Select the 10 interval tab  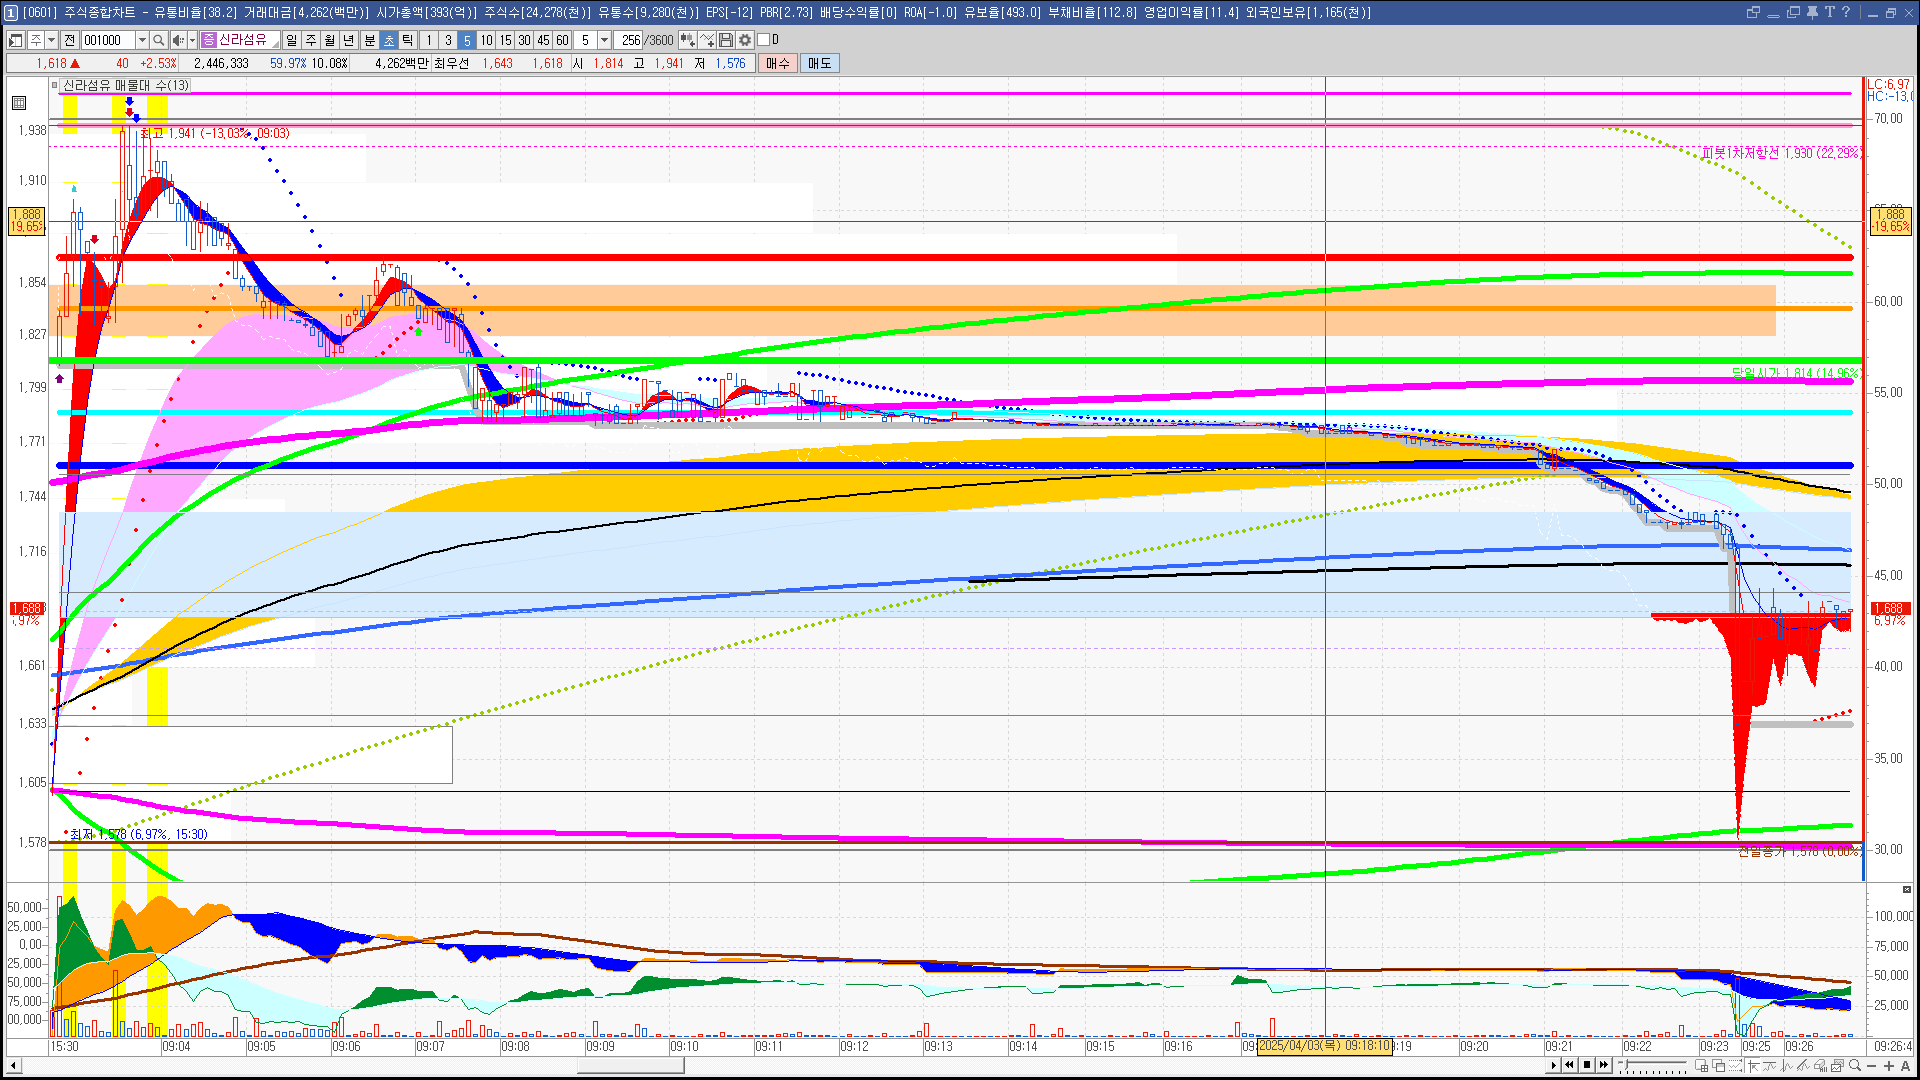click(x=486, y=40)
